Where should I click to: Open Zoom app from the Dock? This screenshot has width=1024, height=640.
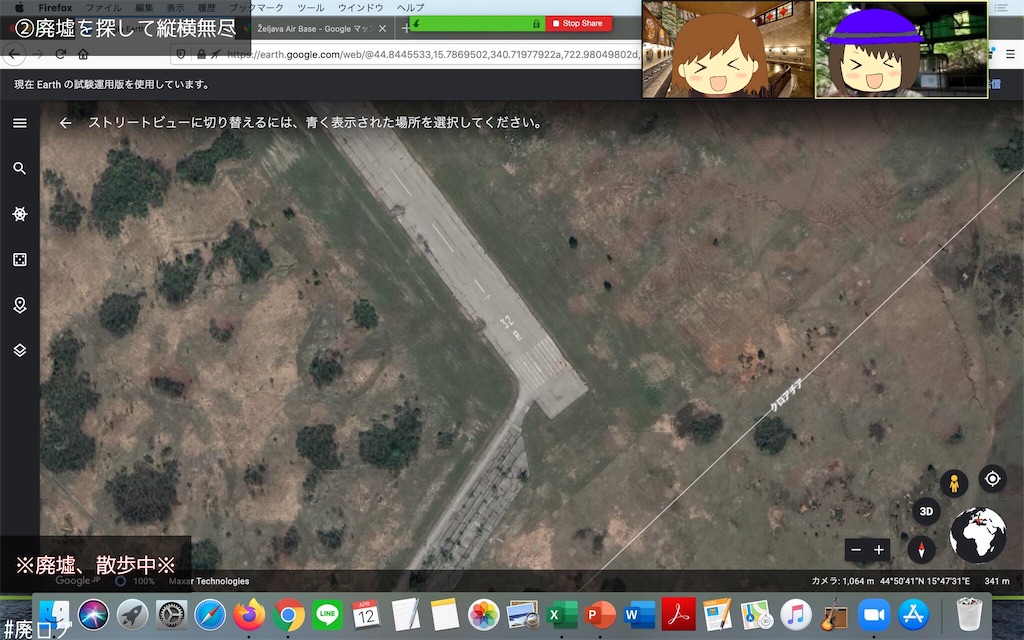click(x=874, y=615)
